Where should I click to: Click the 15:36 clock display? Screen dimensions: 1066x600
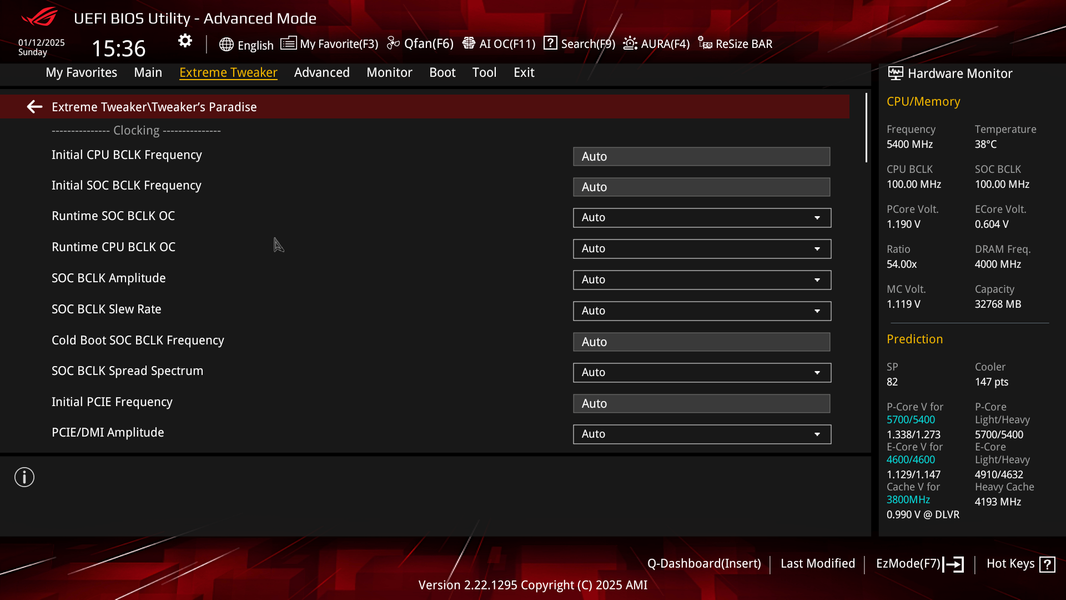pyautogui.click(x=118, y=48)
